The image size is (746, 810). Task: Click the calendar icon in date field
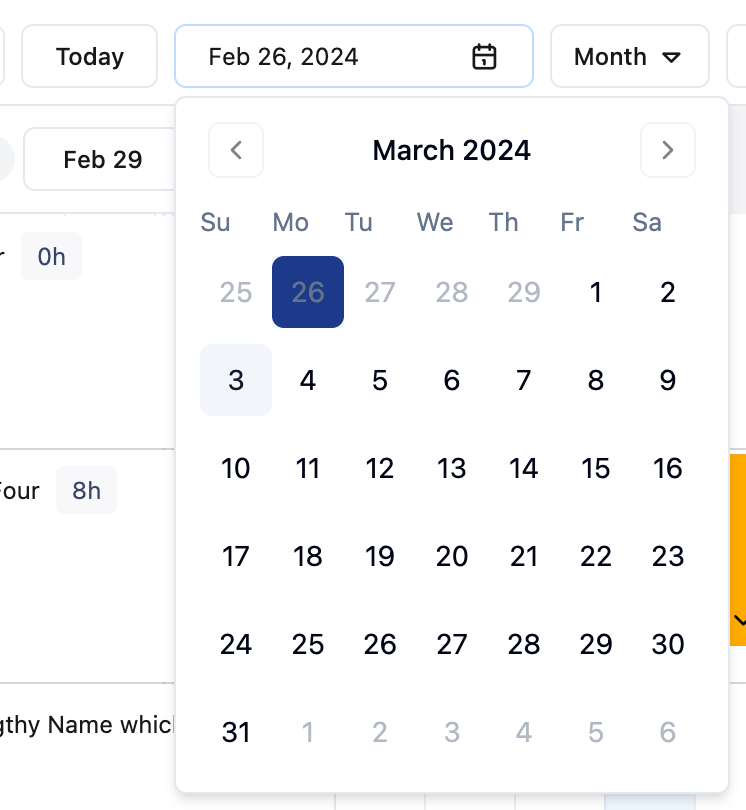tap(484, 57)
